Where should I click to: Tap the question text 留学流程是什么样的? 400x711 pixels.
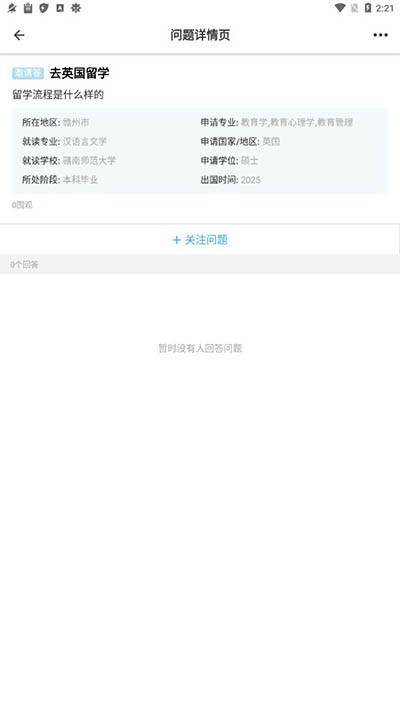point(58,95)
